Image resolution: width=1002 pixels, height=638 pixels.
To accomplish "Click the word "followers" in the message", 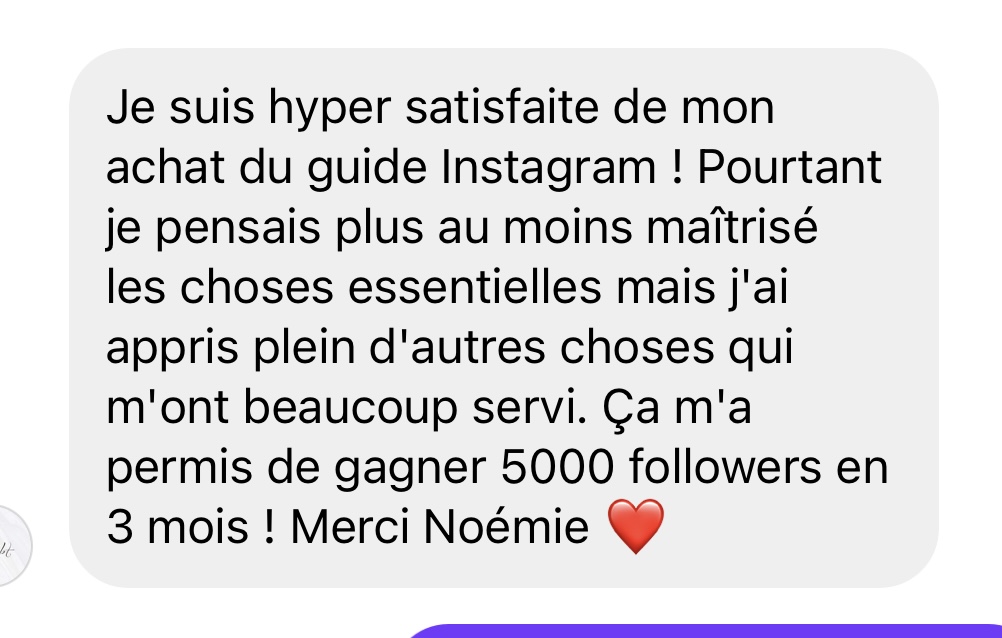I will 725,467.
